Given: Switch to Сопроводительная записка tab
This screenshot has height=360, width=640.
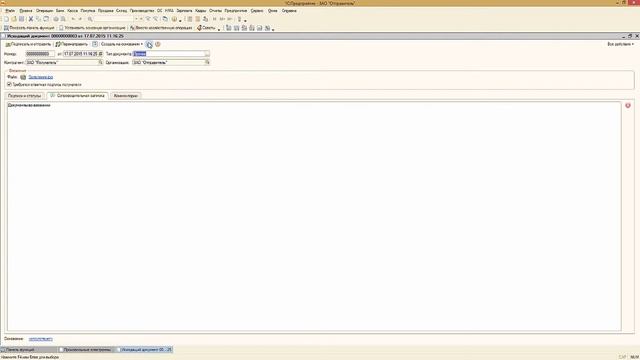Looking at the screenshot, I should pos(78,96).
